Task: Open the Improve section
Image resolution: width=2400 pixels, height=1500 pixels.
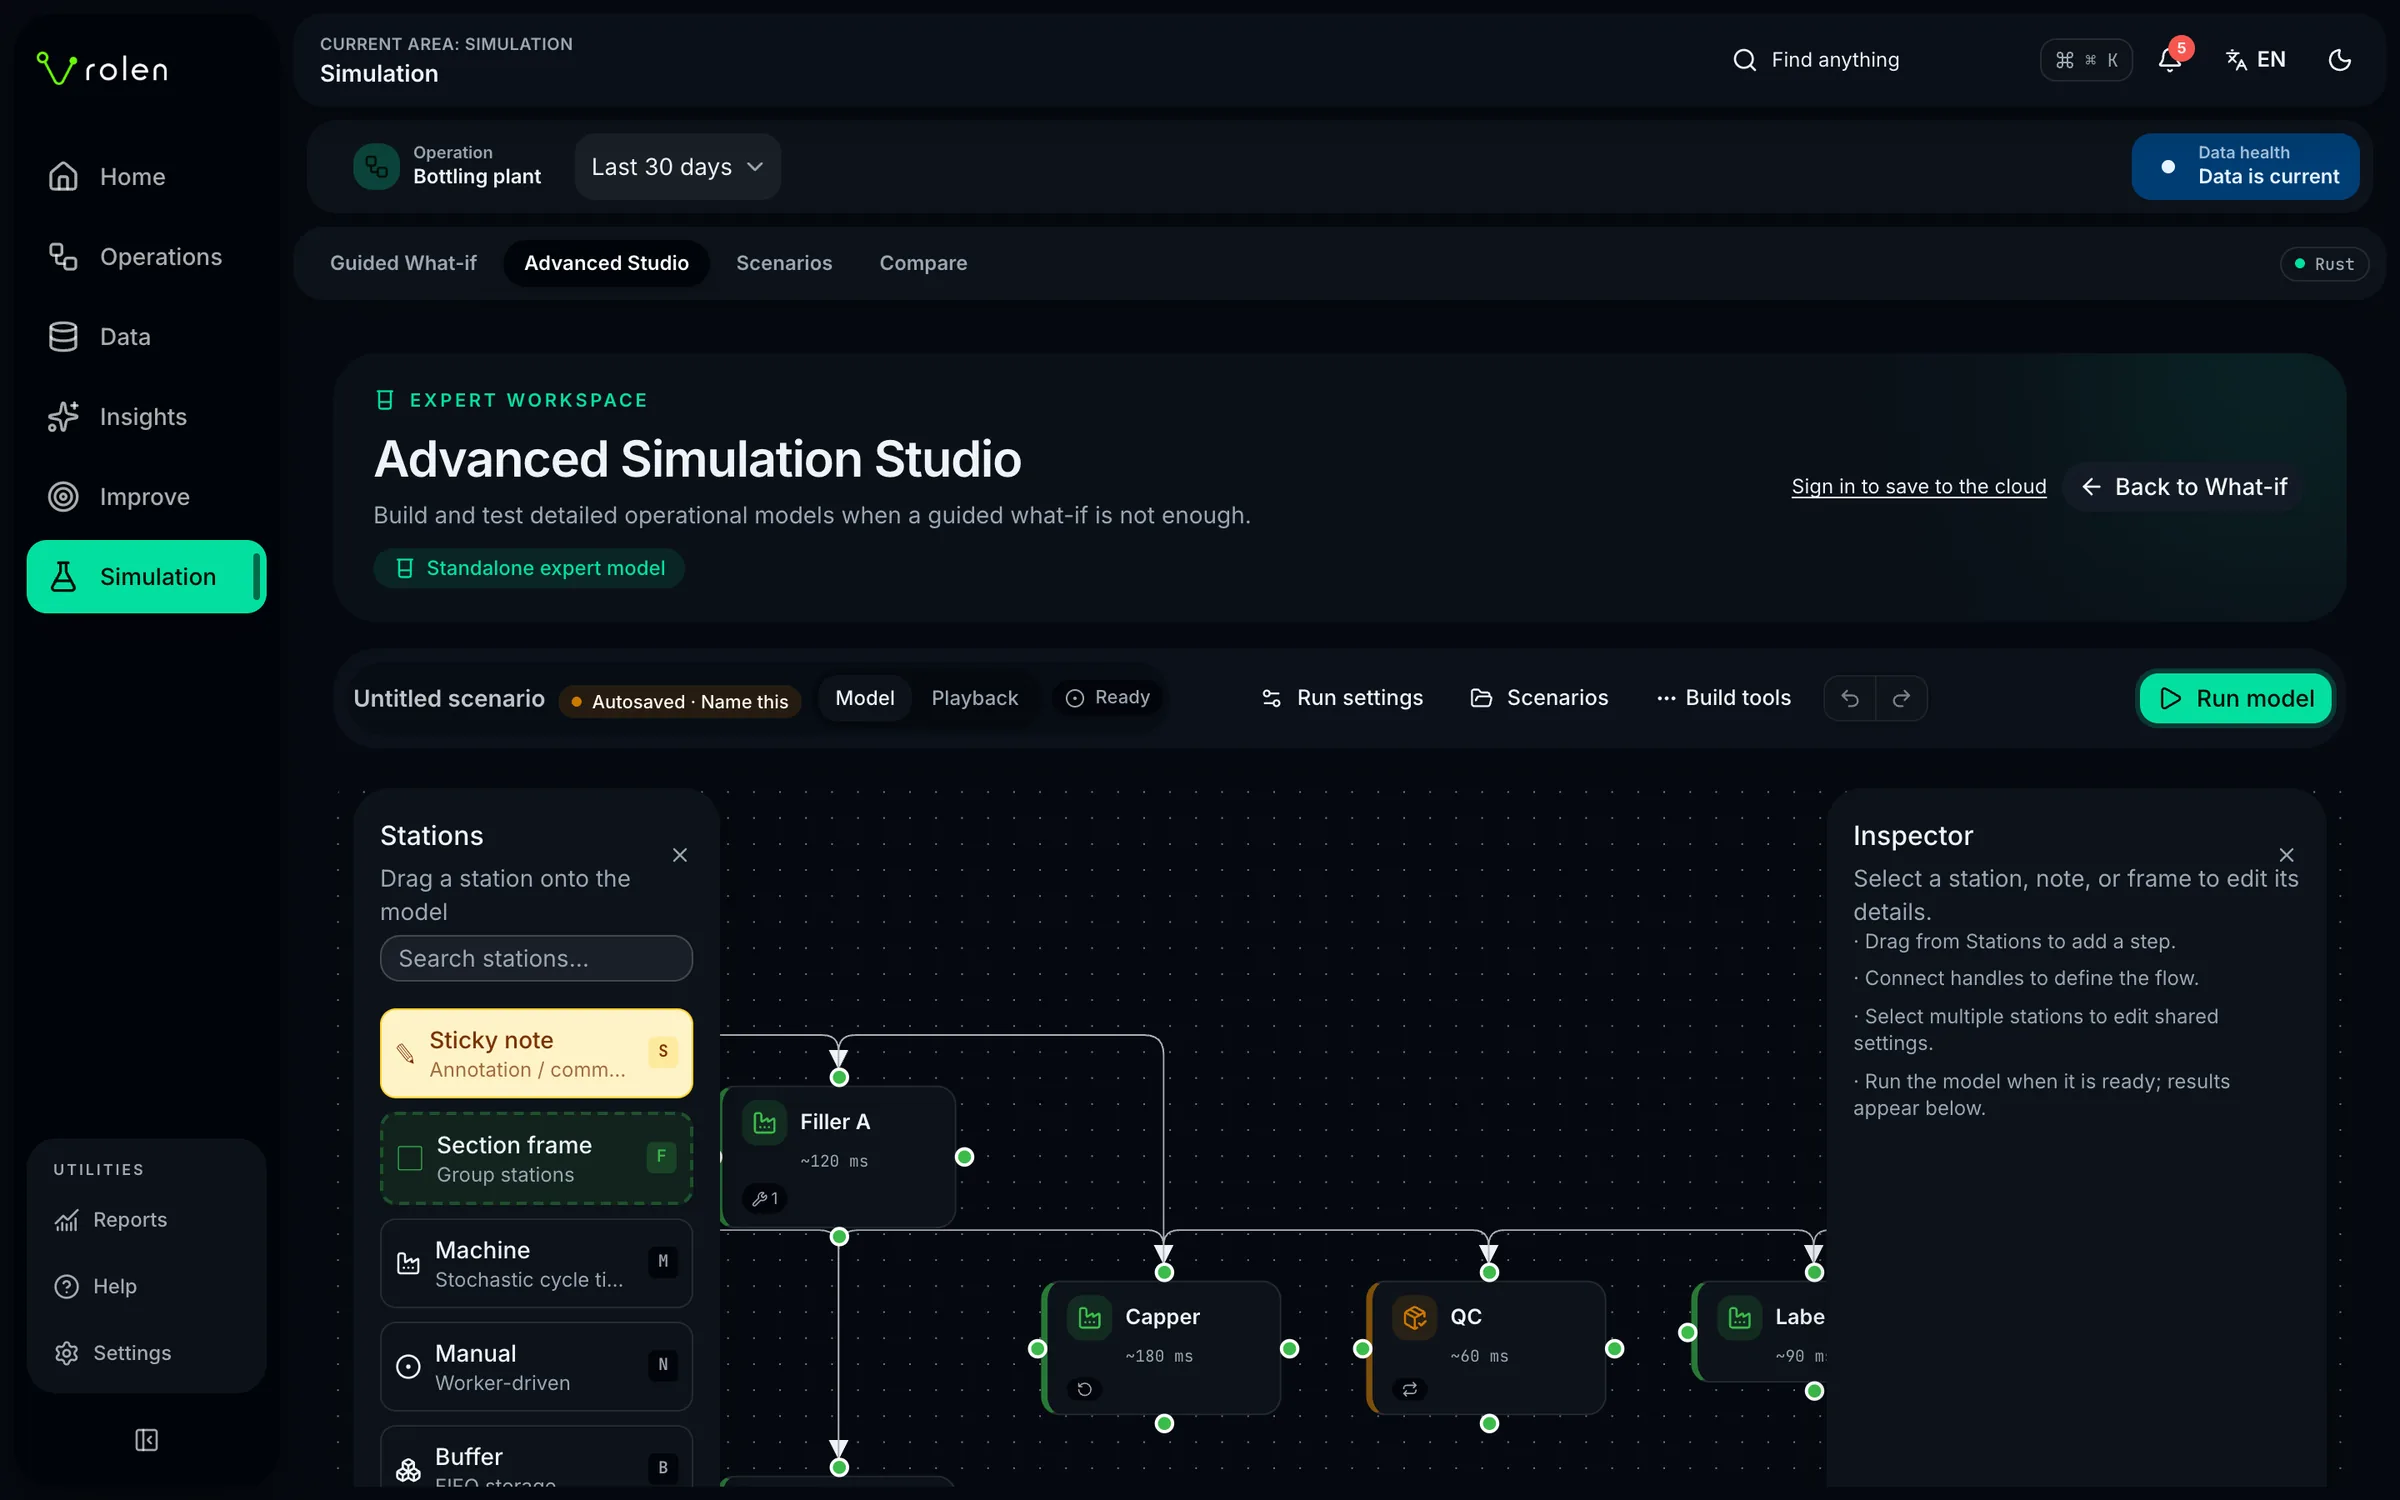Action: pyautogui.click(x=146, y=497)
